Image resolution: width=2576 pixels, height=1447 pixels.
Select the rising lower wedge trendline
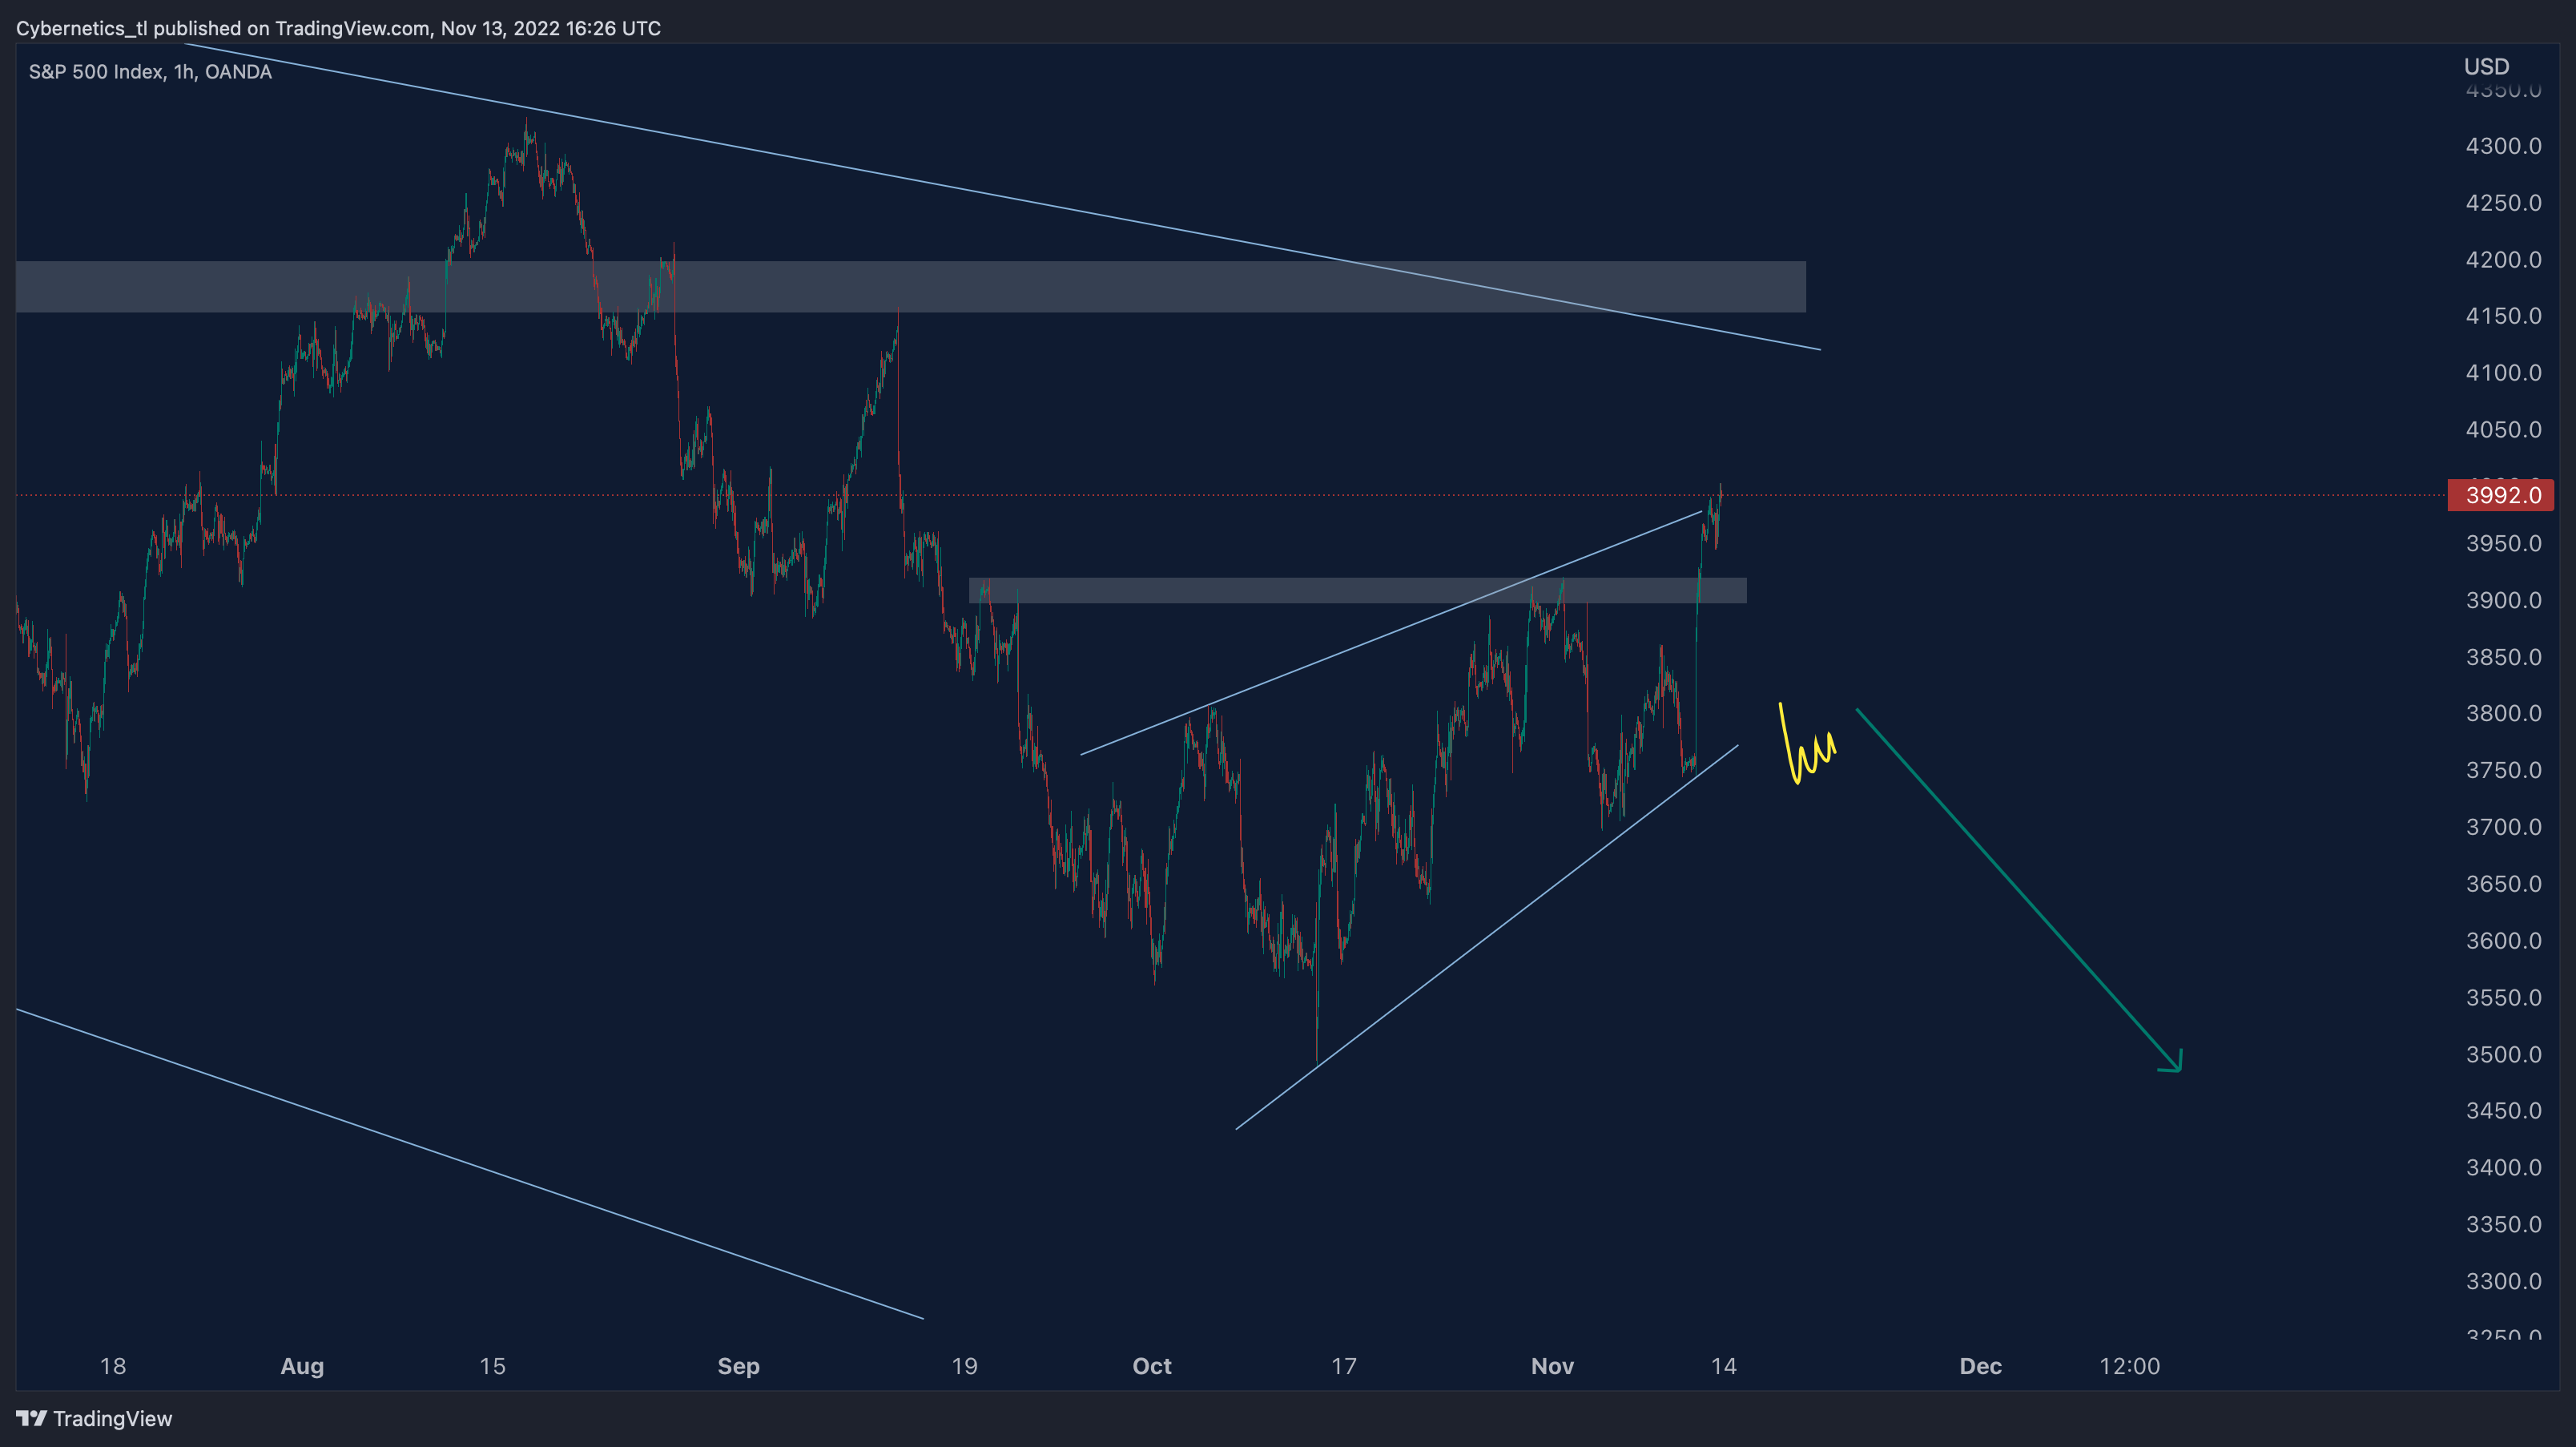click(1486, 938)
